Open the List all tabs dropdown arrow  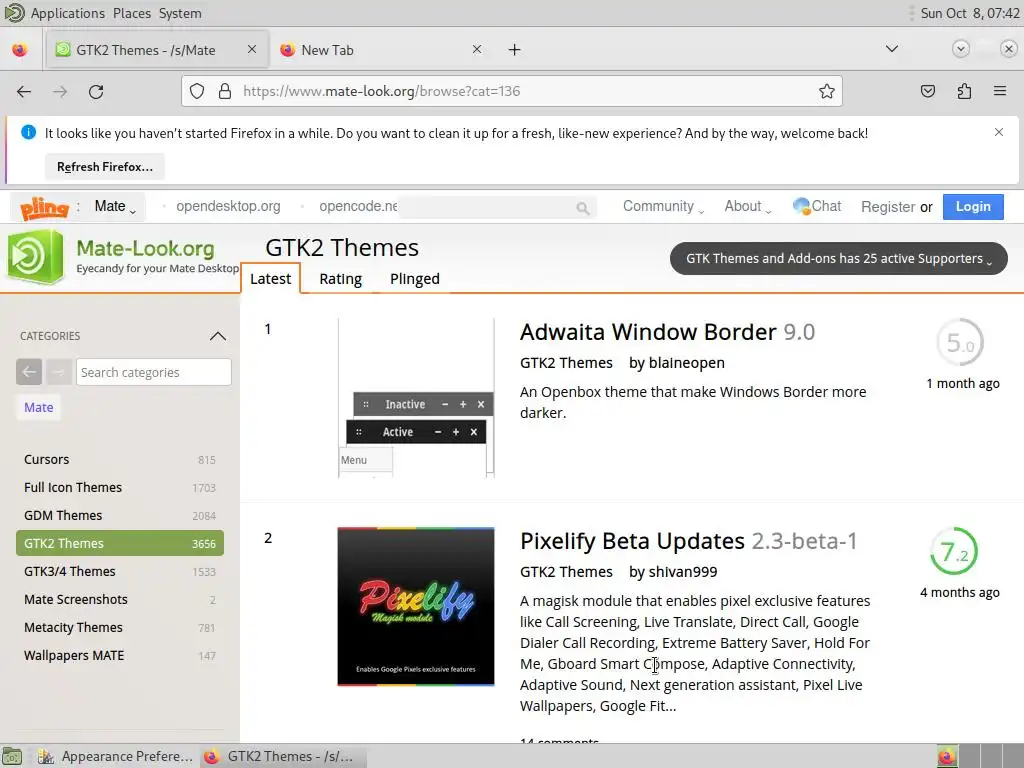[x=891, y=49]
